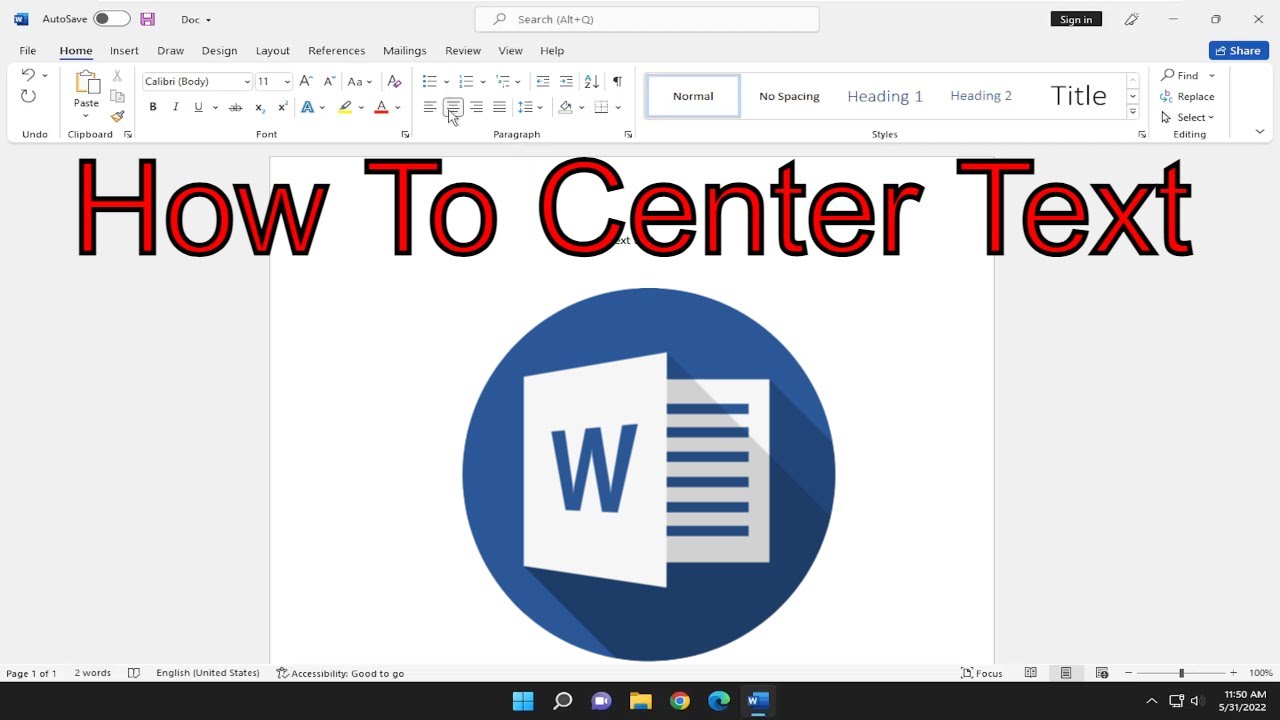Increase paragraph indent

click(566, 81)
